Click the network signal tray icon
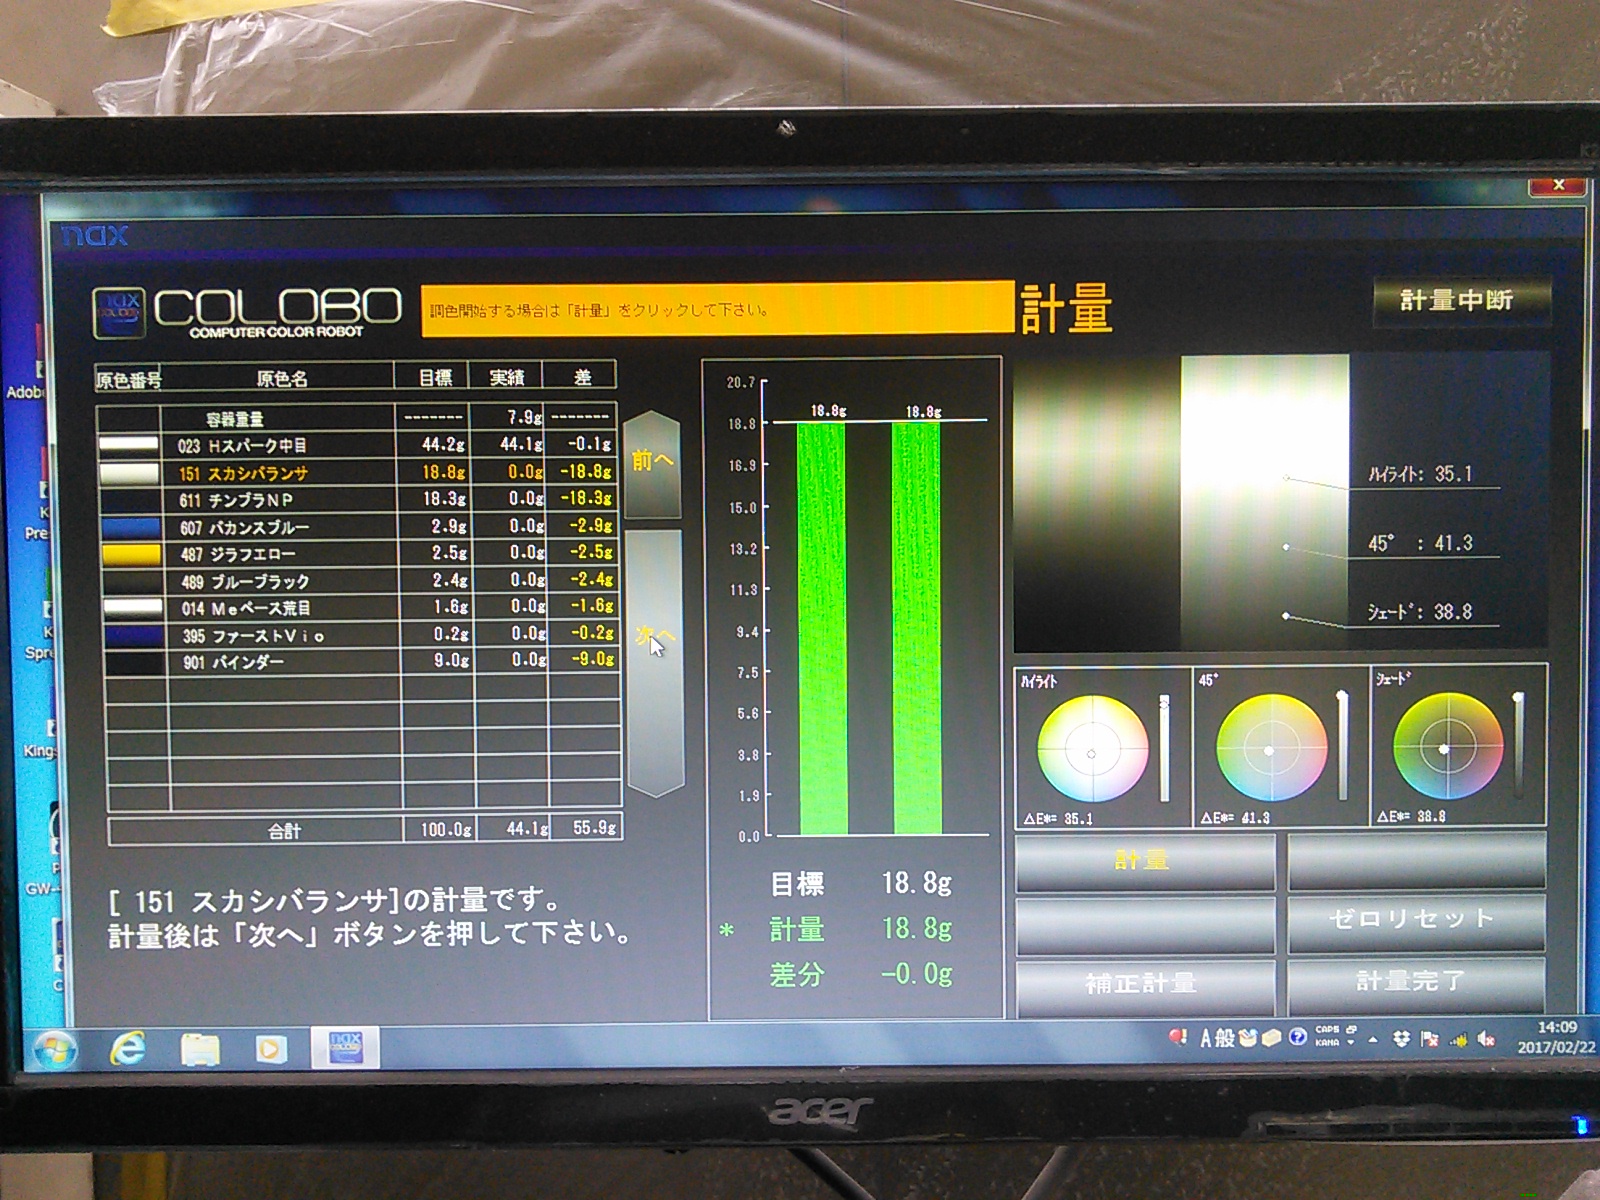Screen dimensions: 1600x1200 [1459, 1040]
